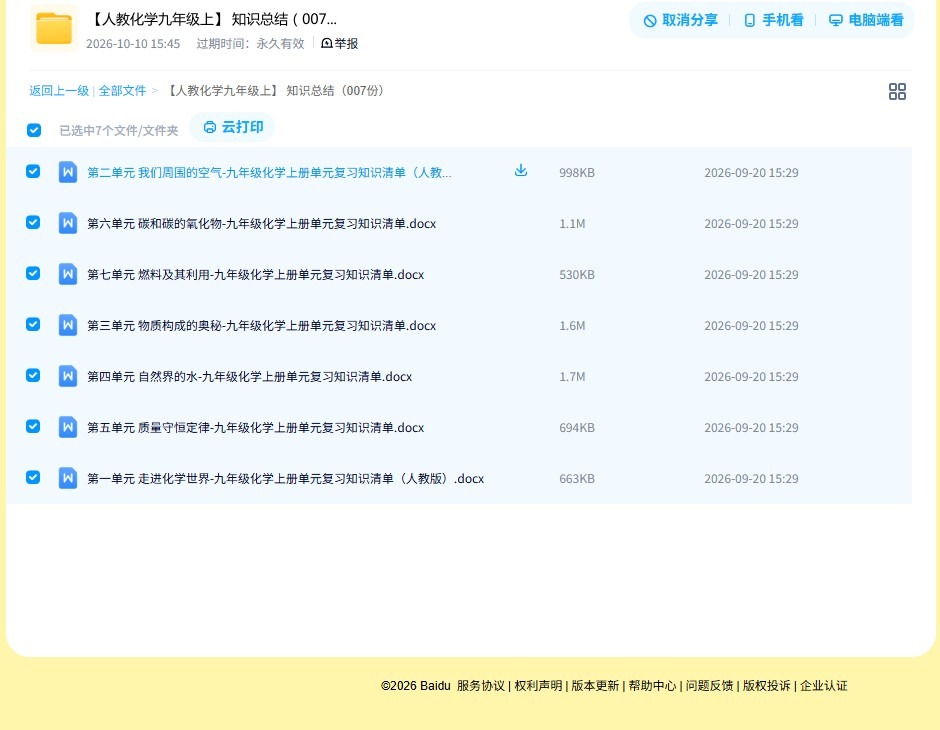Click the 已选中7个文件/文件夹 label

[x=119, y=130]
